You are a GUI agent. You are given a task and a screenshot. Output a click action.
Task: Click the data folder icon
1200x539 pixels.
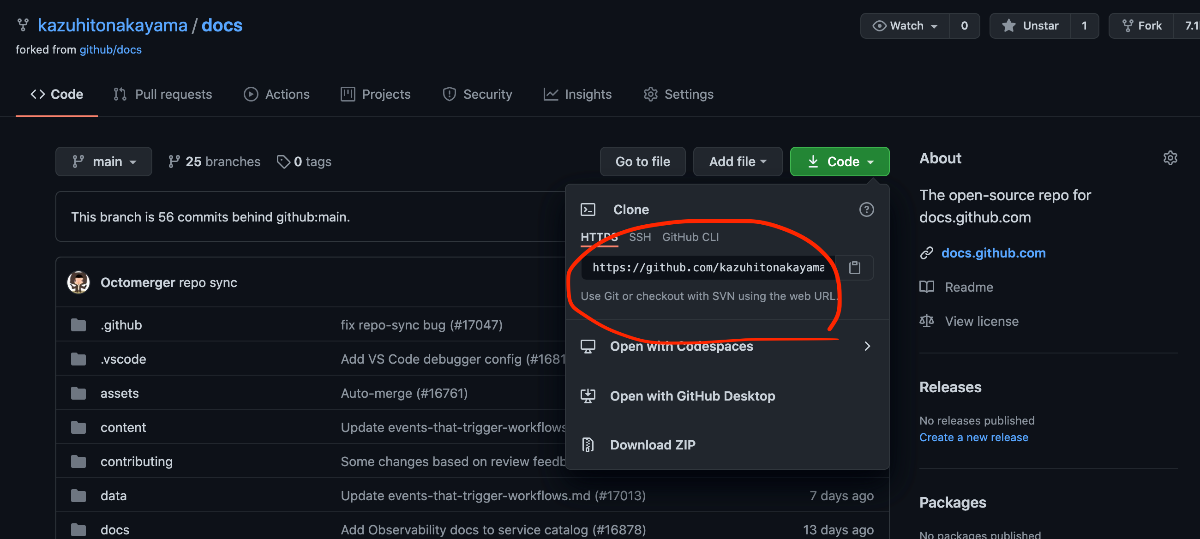click(79, 495)
